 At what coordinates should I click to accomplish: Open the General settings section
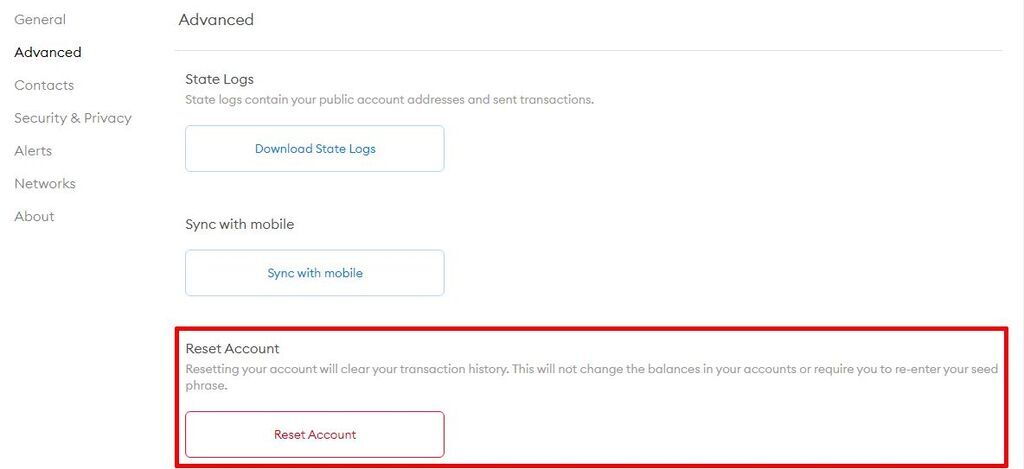tap(40, 20)
